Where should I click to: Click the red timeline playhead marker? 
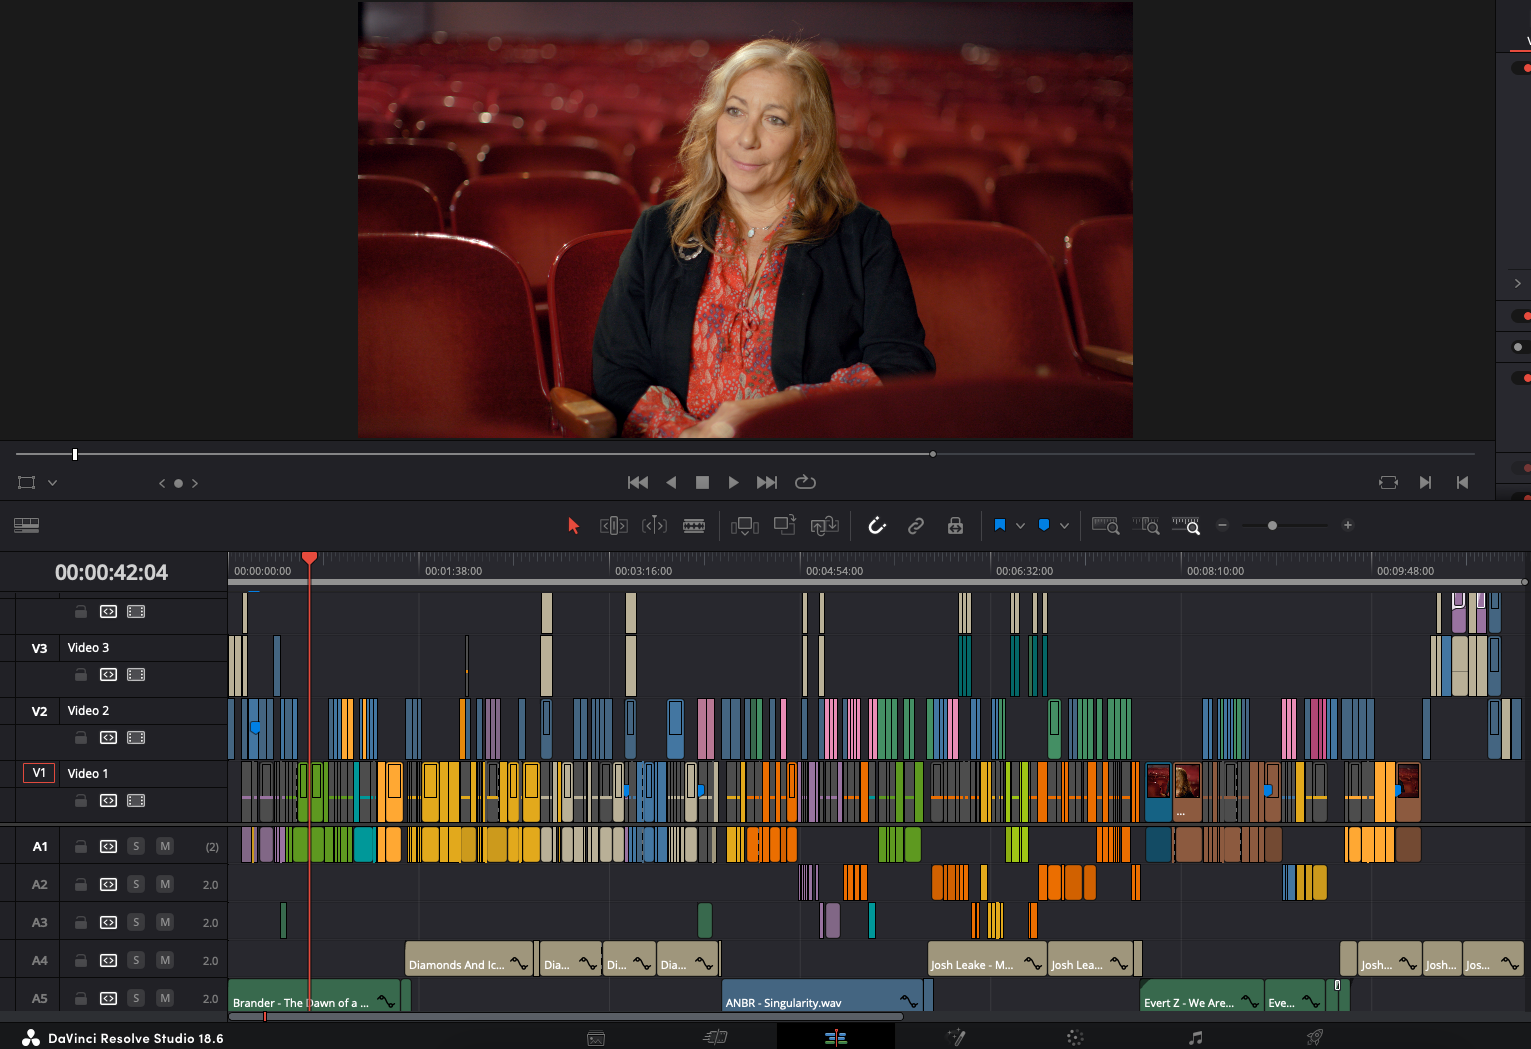pos(309,557)
